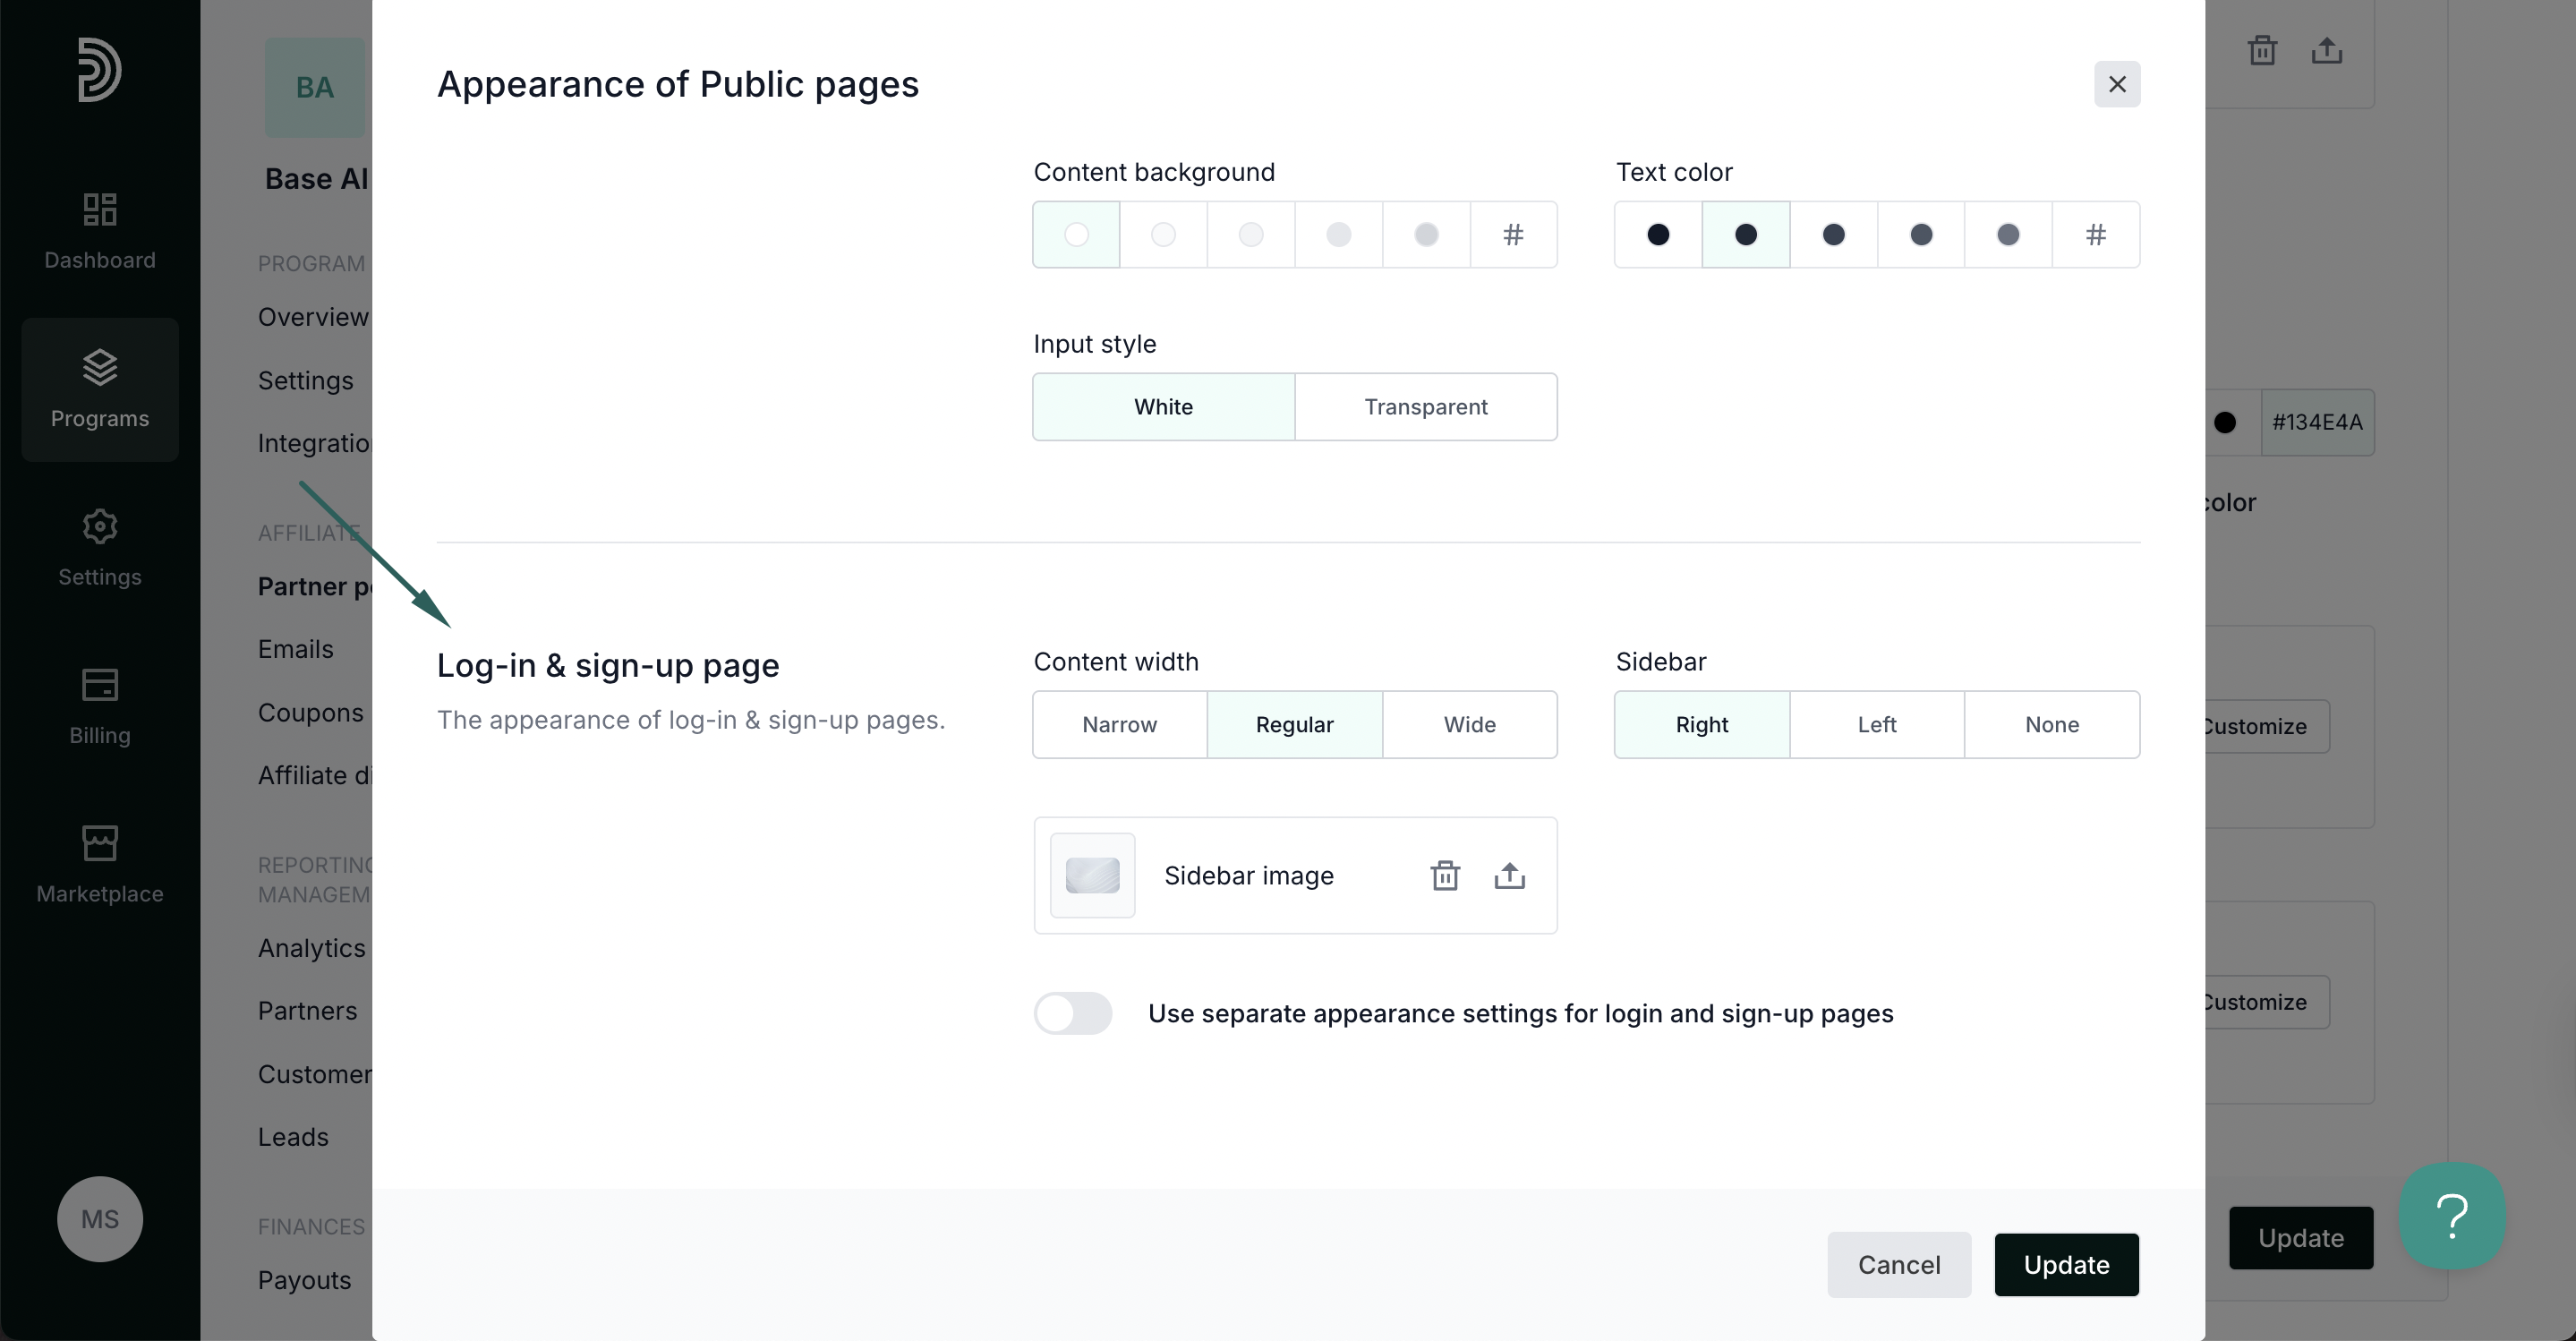Screen dimensions: 2576x1341
Task: Upload a new Sidebar image
Action: pyautogui.click(x=1509, y=875)
